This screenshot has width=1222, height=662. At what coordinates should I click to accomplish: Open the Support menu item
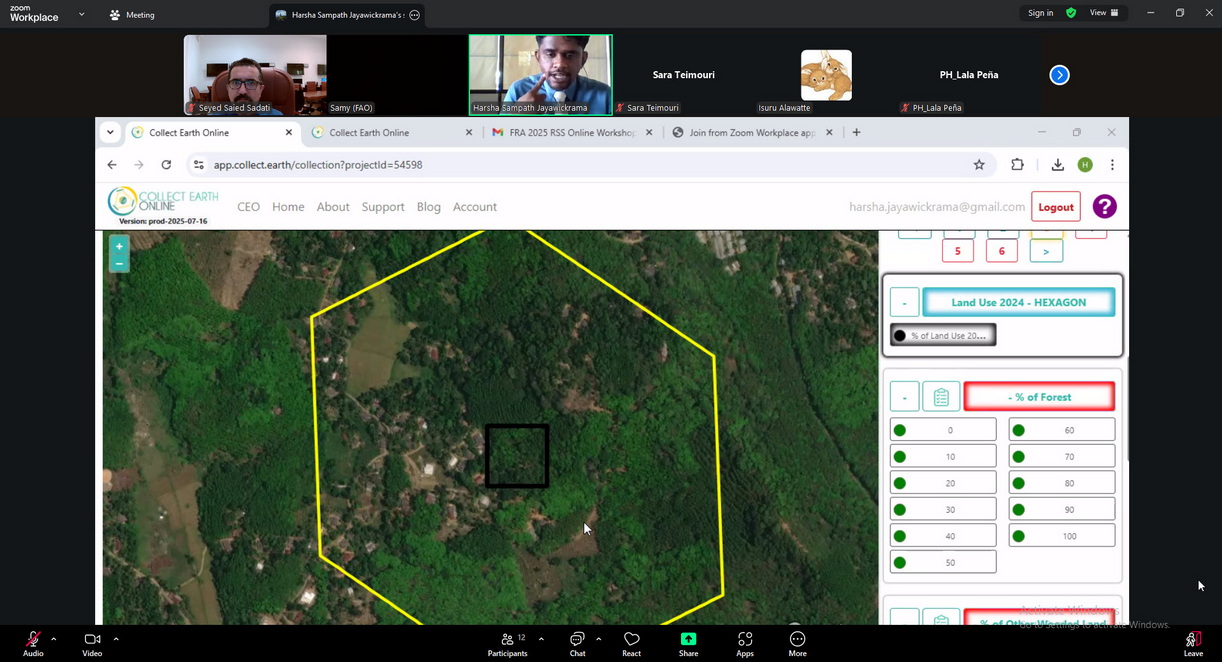pos(383,207)
